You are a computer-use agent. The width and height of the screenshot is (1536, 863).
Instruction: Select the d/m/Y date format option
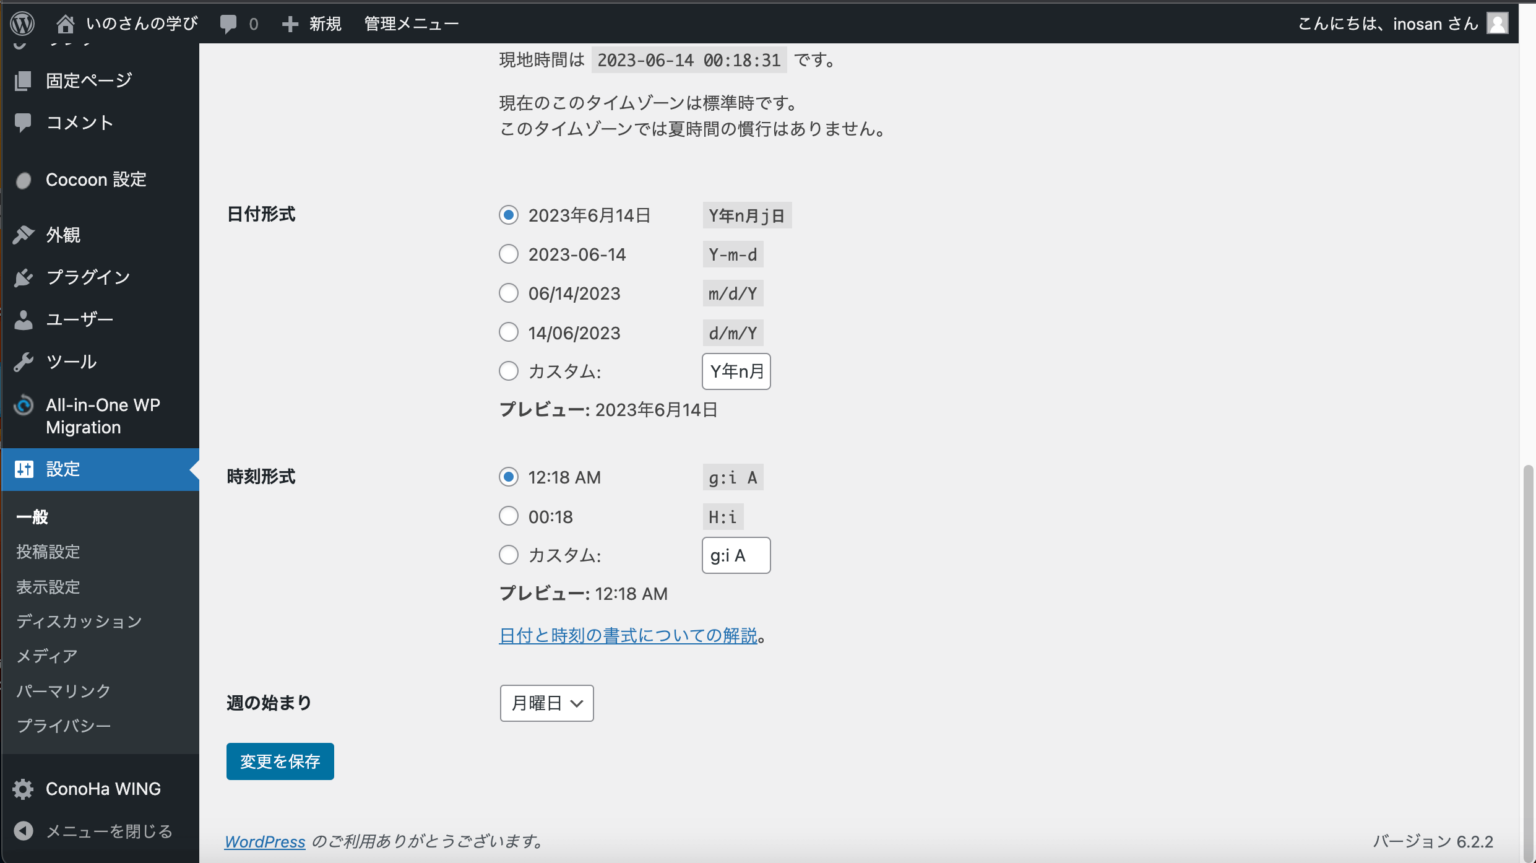coord(509,332)
